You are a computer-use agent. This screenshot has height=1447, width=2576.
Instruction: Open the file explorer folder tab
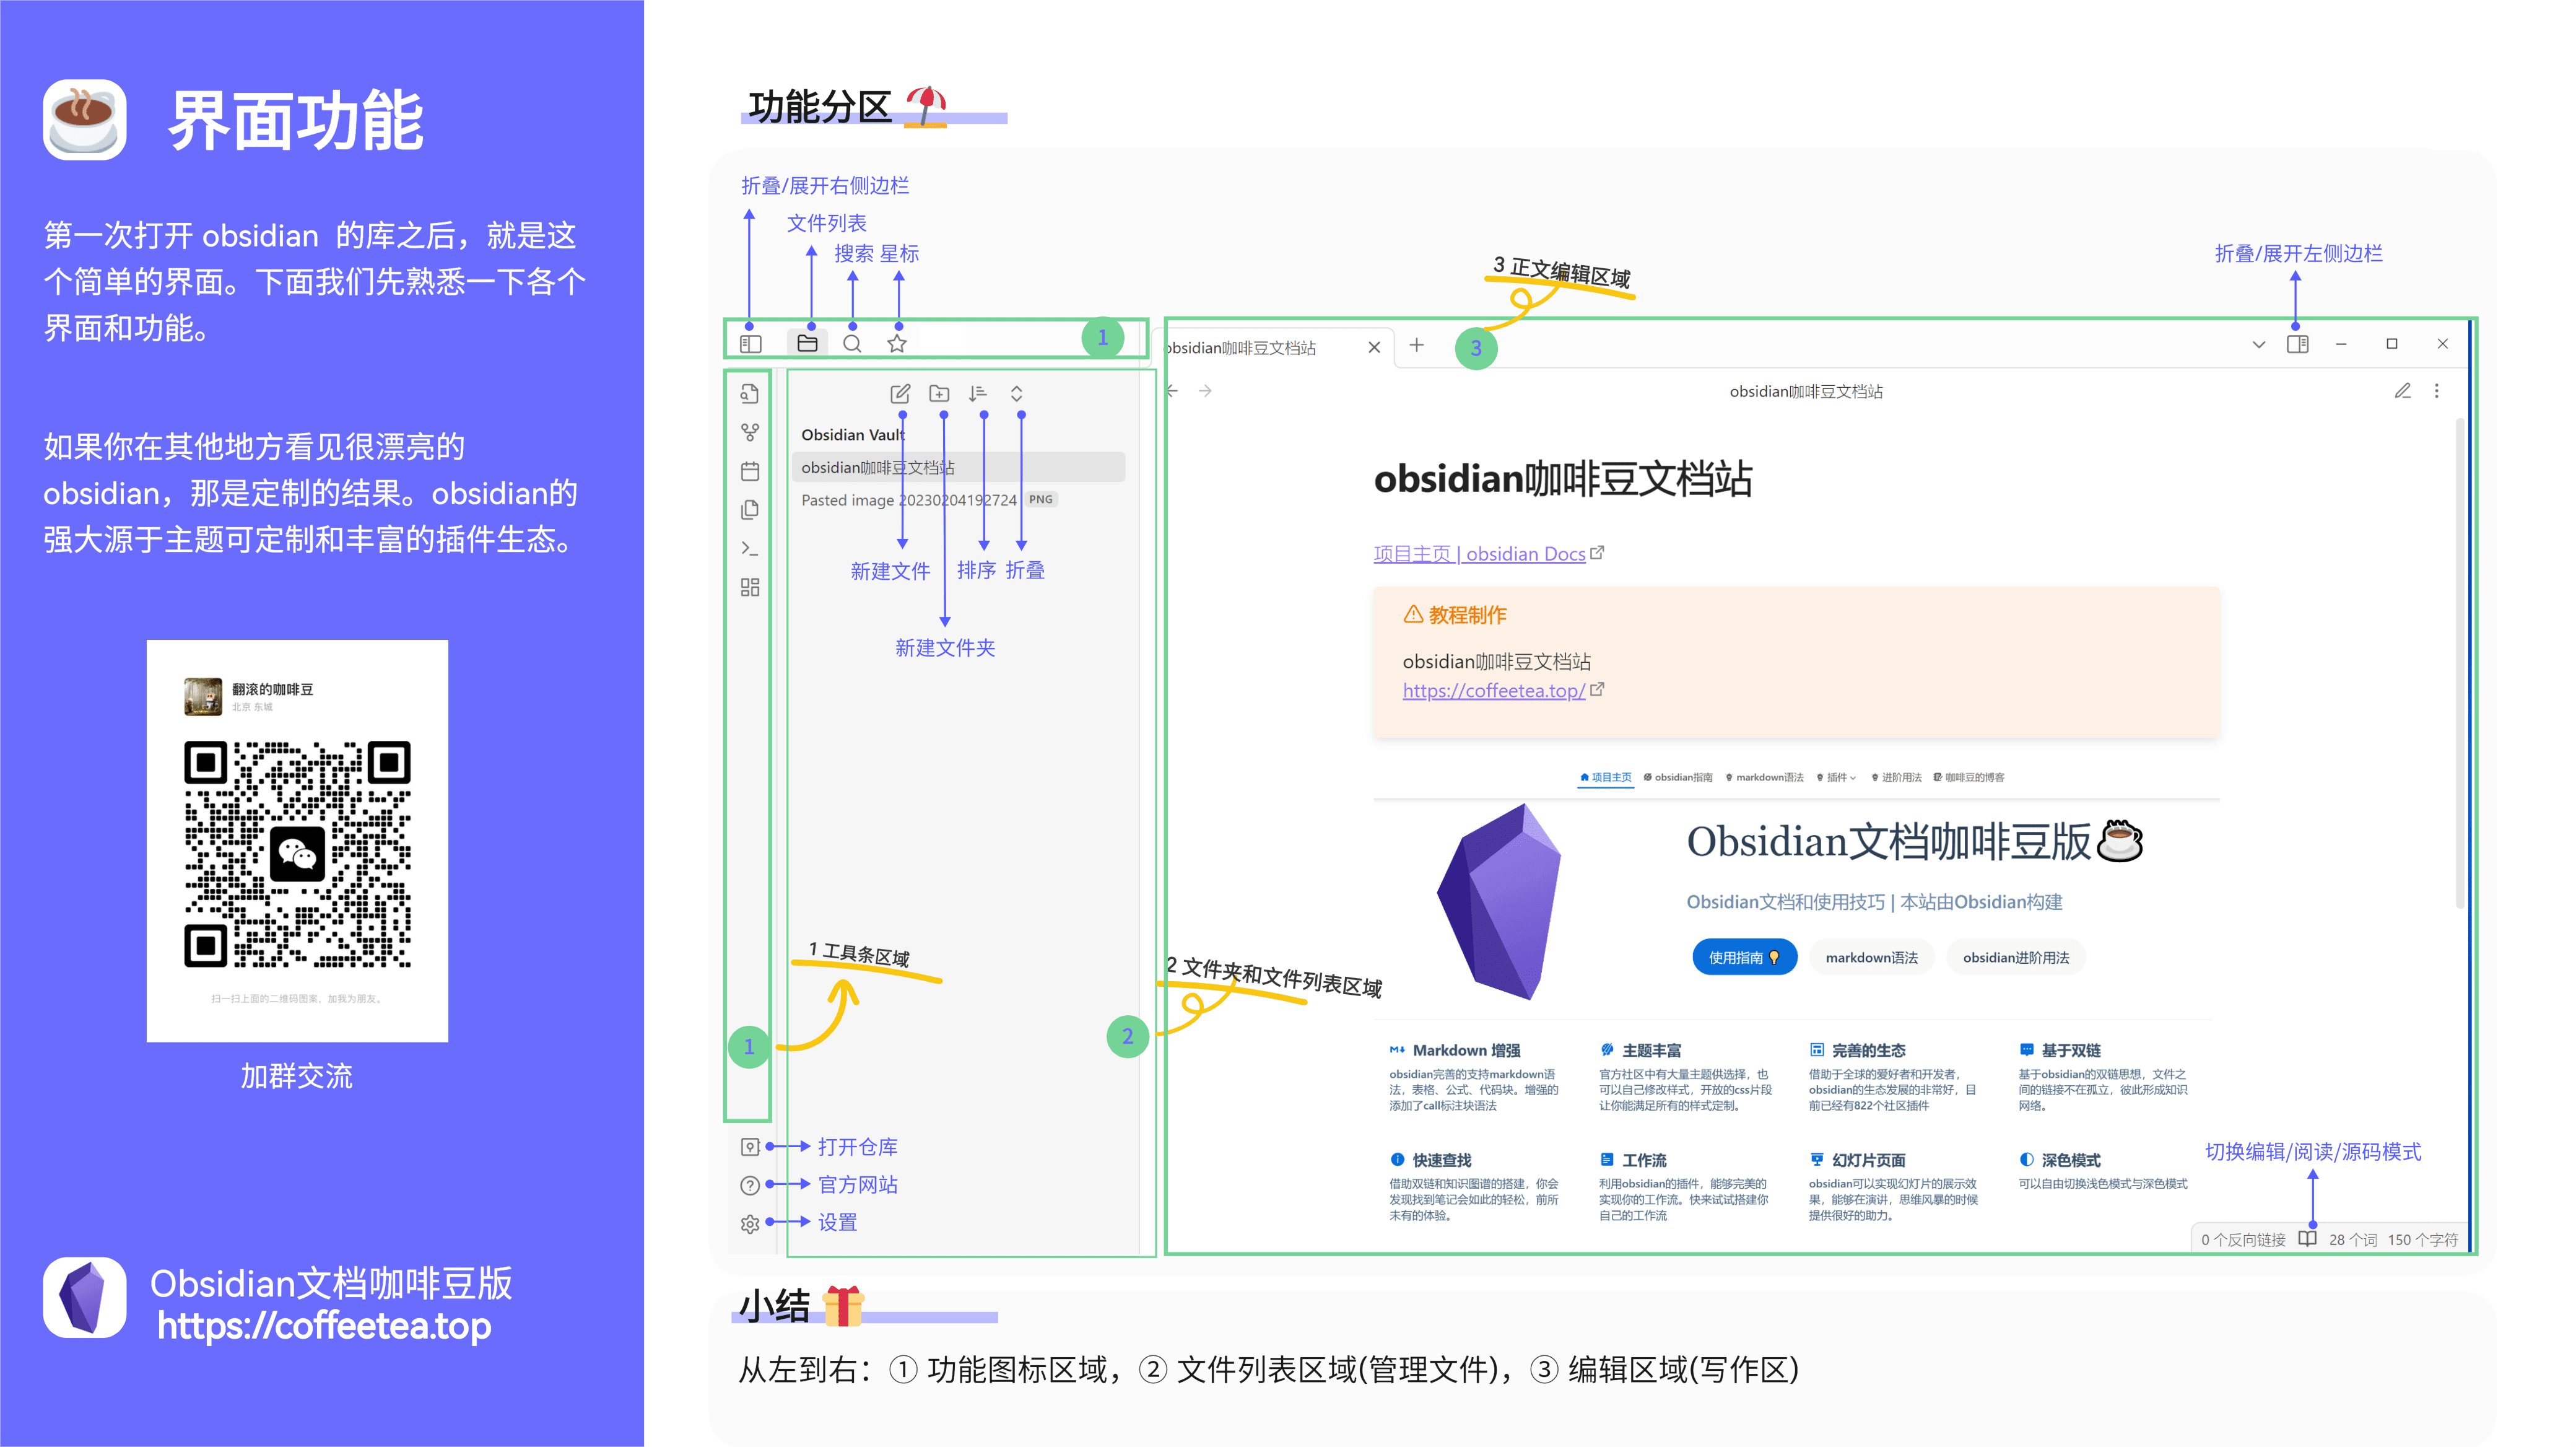click(x=807, y=344)
